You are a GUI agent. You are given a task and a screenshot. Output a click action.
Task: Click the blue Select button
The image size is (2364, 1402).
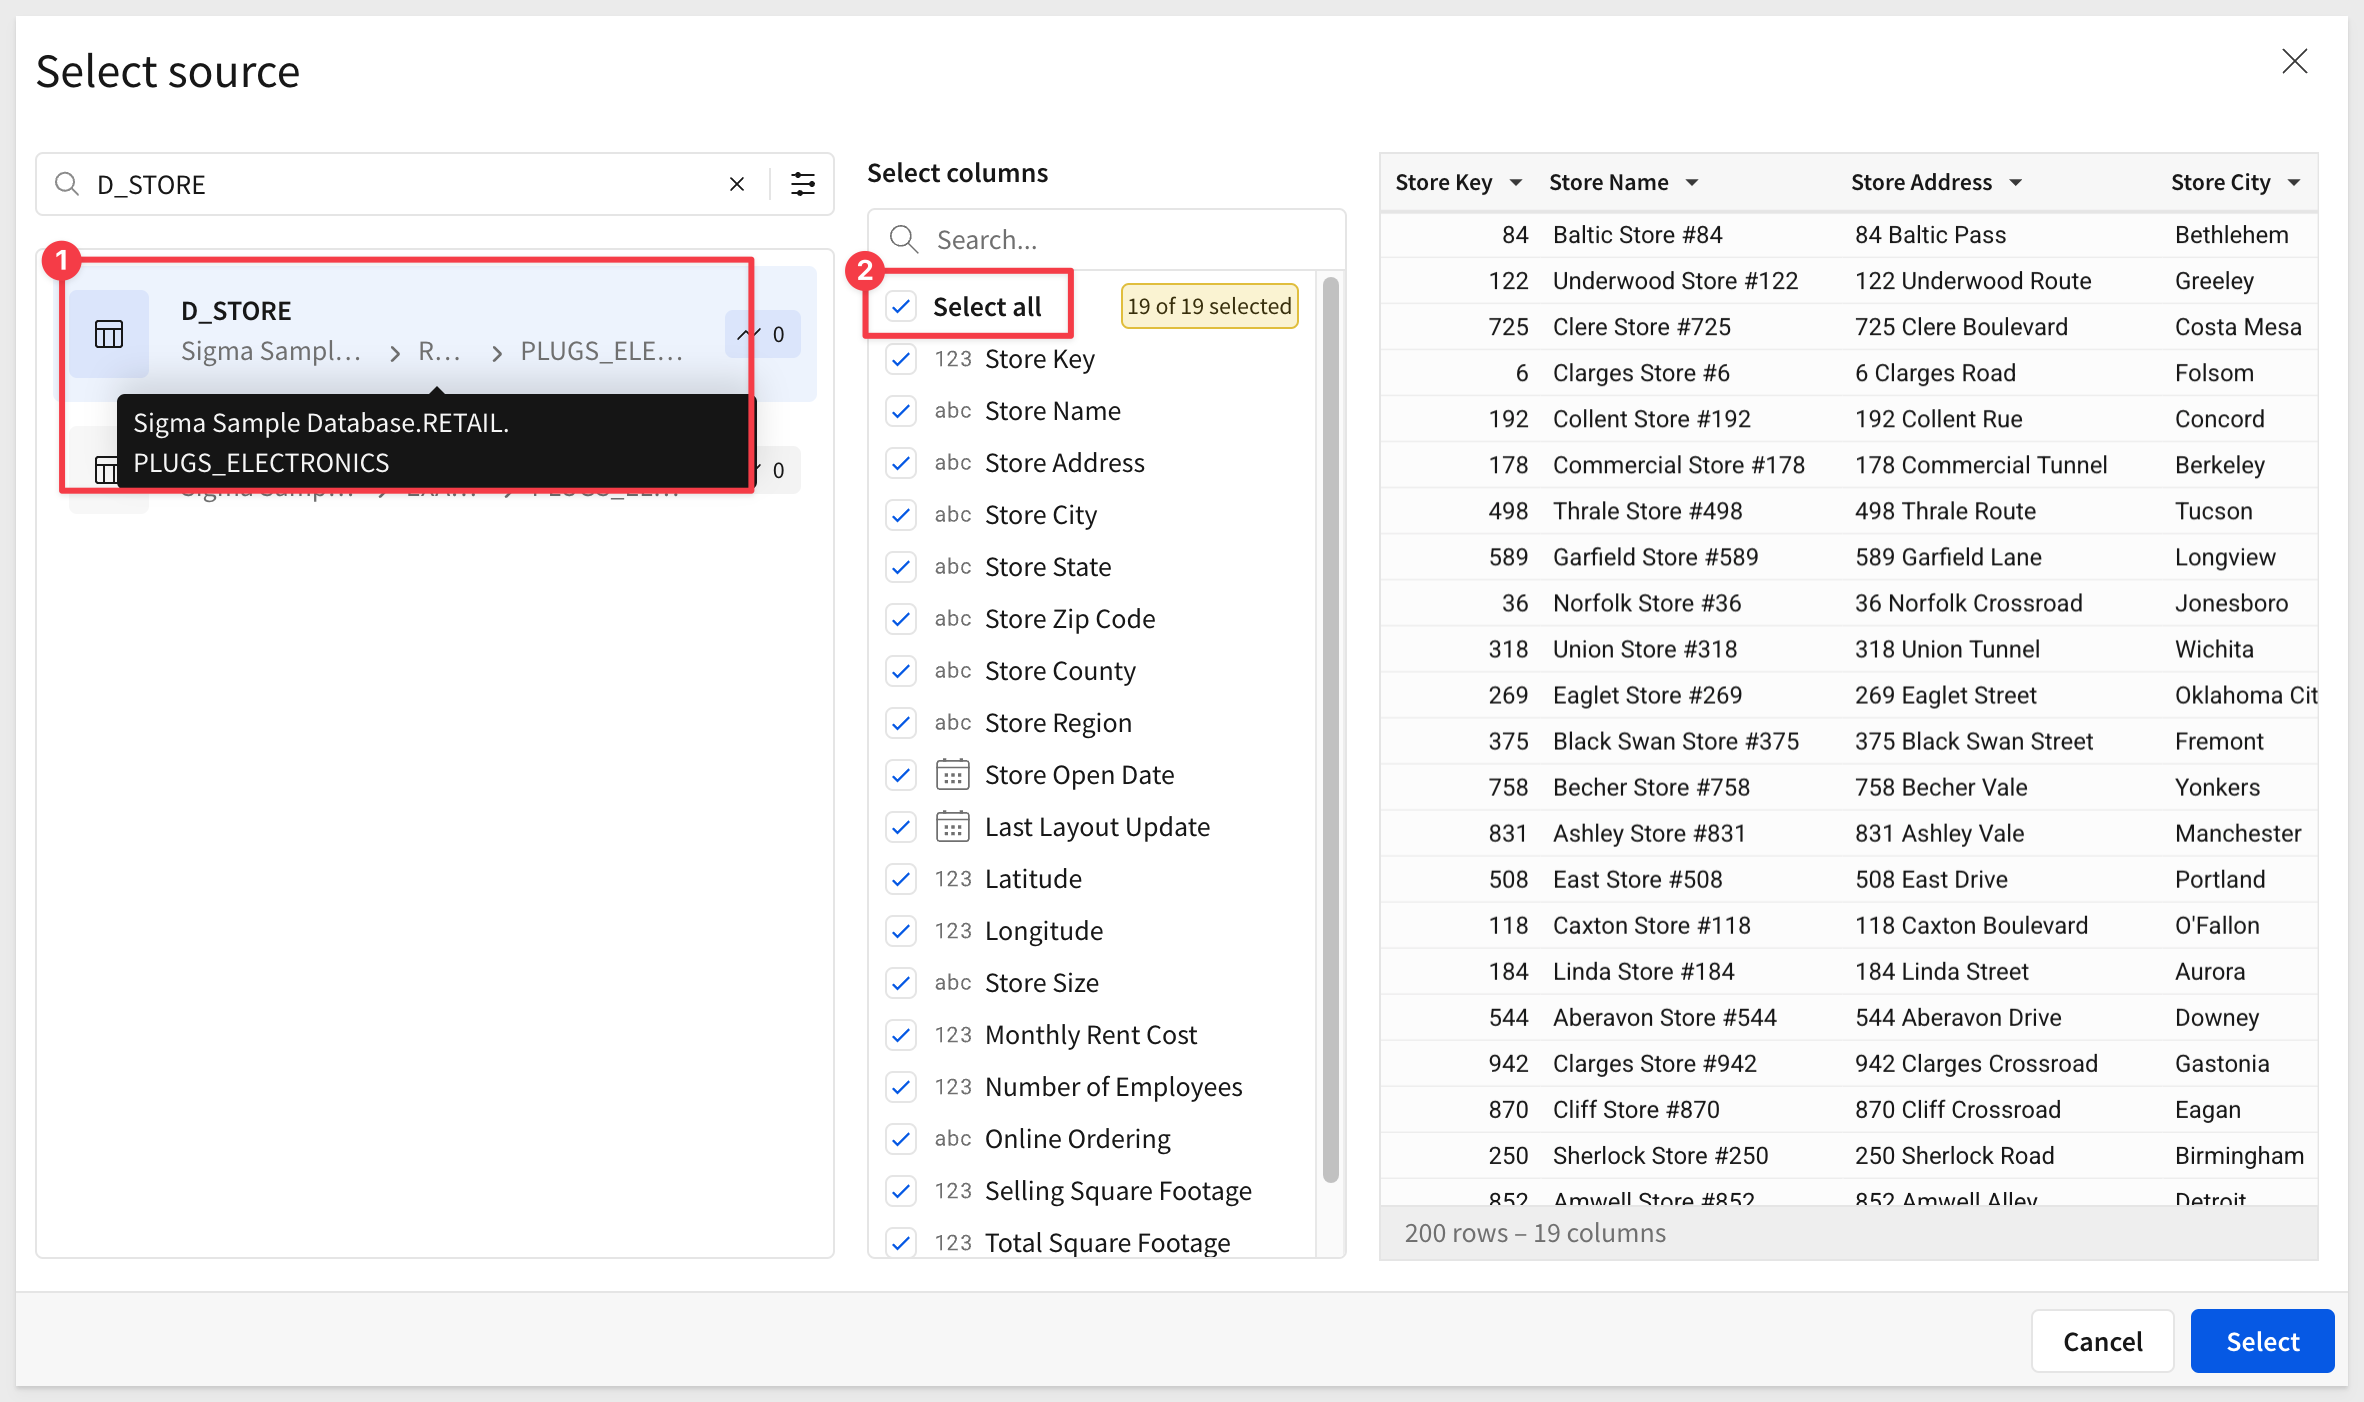click(2262, 1341)
